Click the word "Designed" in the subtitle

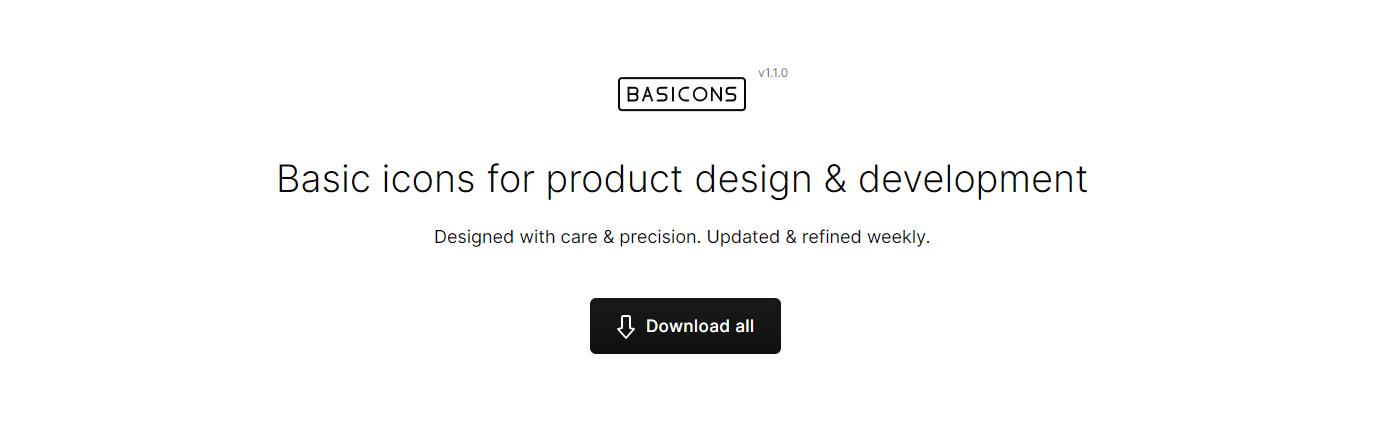473,237
